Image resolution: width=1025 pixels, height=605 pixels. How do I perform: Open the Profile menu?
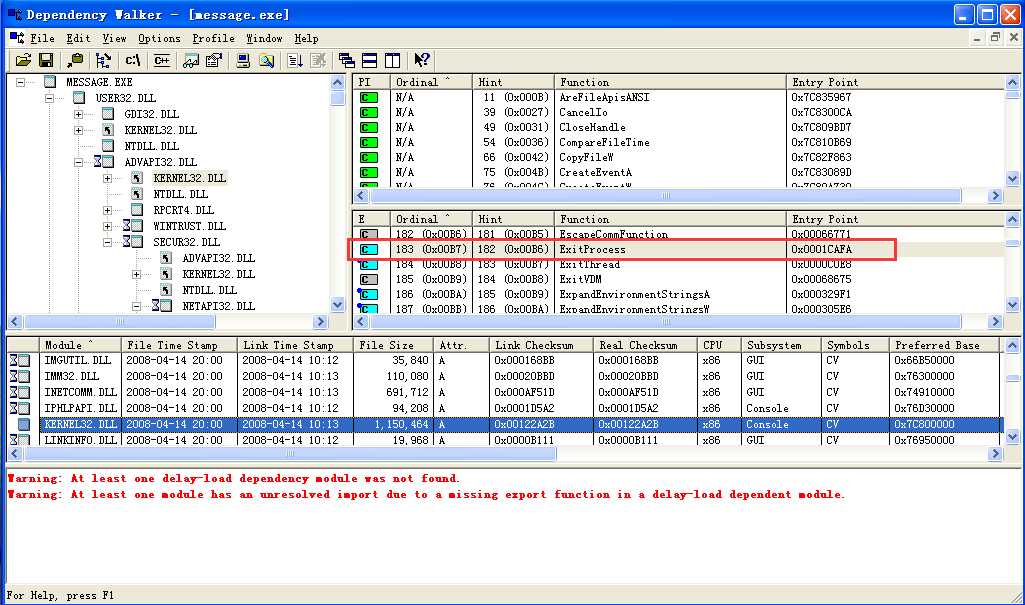pyautogui.click(x=213, y=39)
